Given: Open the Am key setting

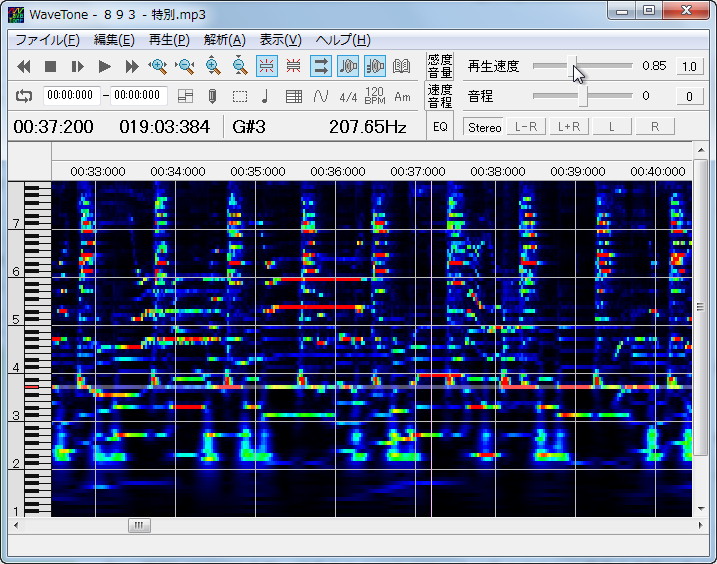Looking at the screenshot, I should coord(402,97).
